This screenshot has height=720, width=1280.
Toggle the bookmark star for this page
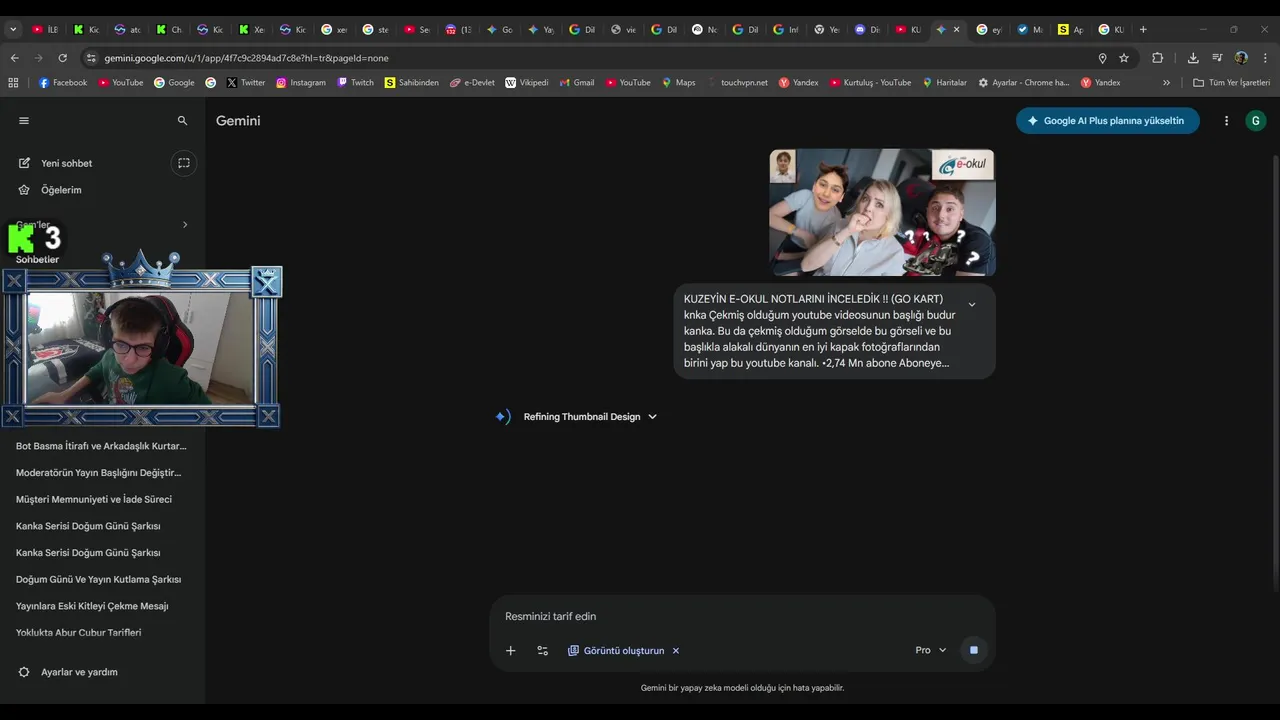click(x=1124, y=58)
